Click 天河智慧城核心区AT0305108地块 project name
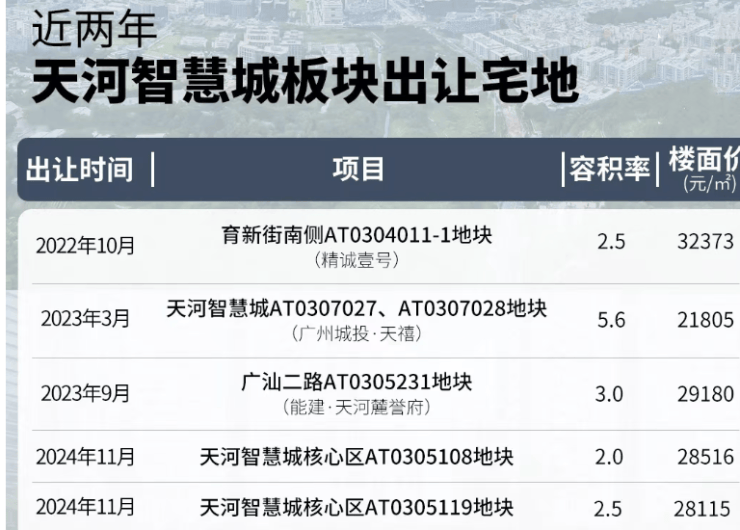The height and width of the screenshot is (530, 740). (x=357, y=457)
